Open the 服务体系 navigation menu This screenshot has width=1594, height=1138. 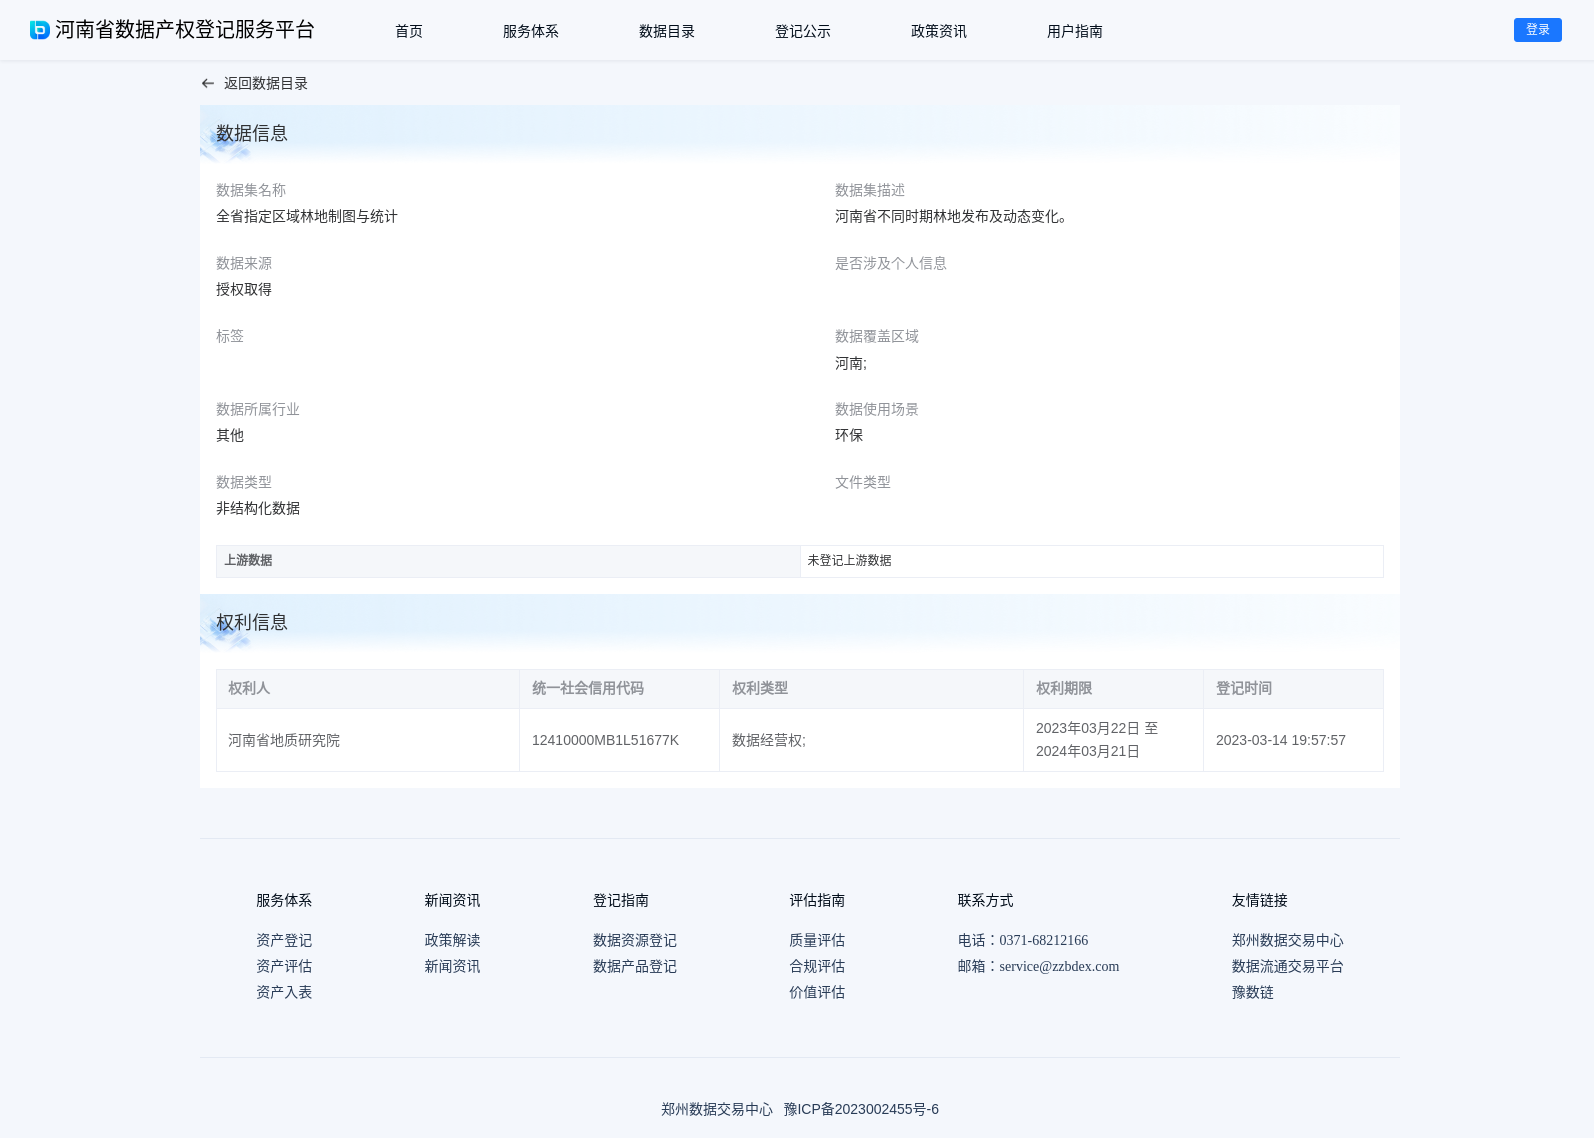point(531,31)
